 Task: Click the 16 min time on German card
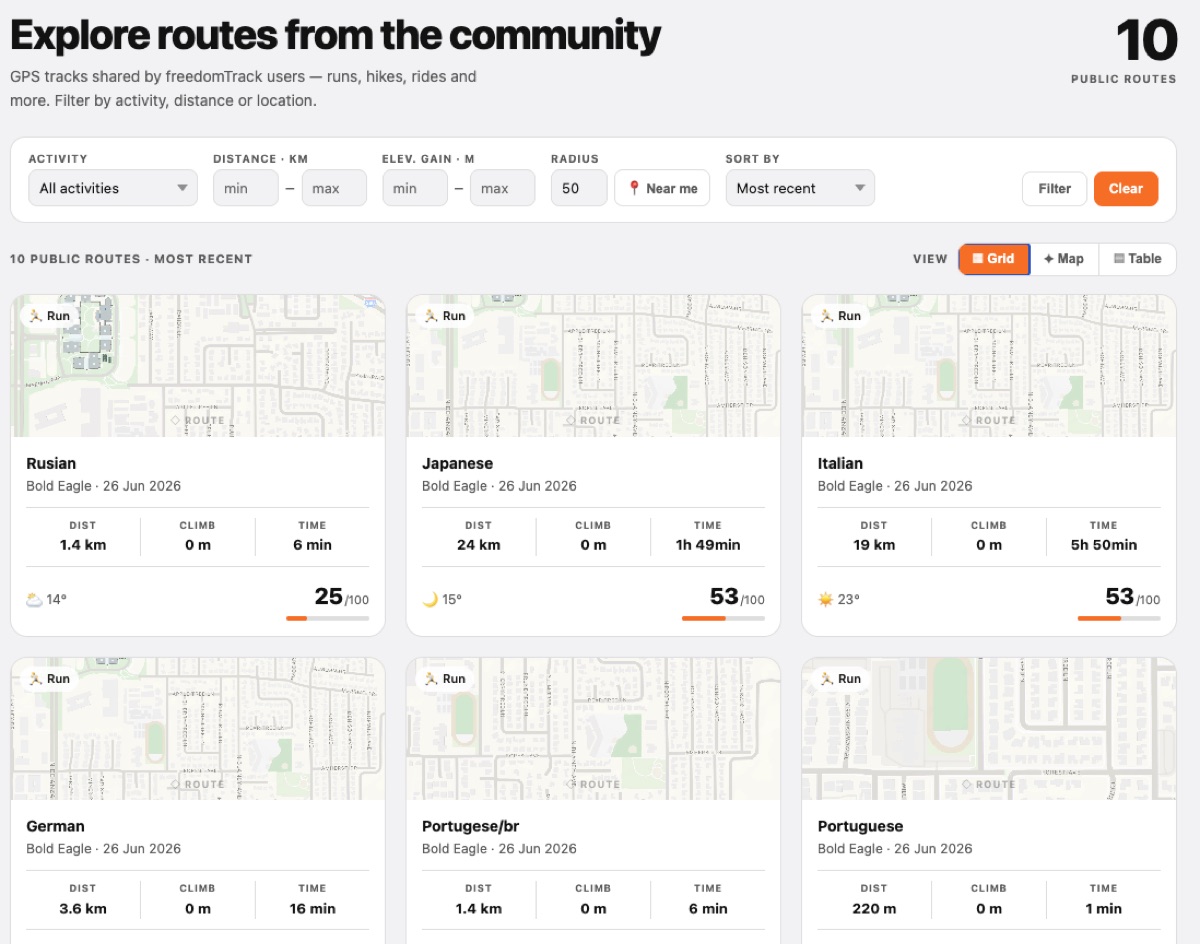(312, 908)
